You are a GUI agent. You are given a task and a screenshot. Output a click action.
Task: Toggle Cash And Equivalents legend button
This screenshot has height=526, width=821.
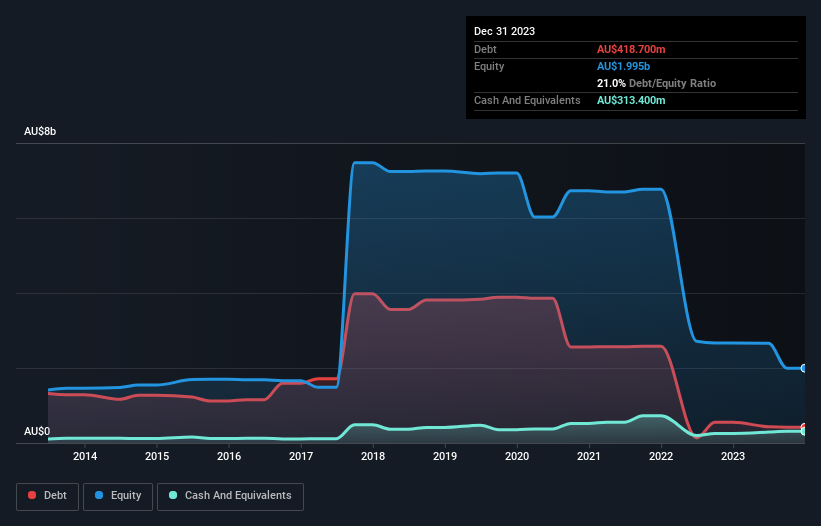(x=230, y=496)
